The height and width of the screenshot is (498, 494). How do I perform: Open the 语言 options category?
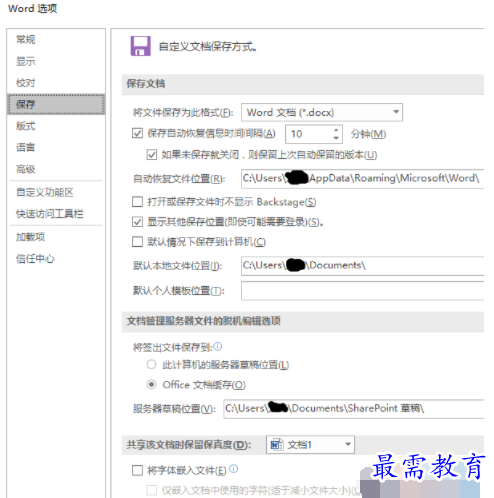pyautogui.click(x=26, y=147)
